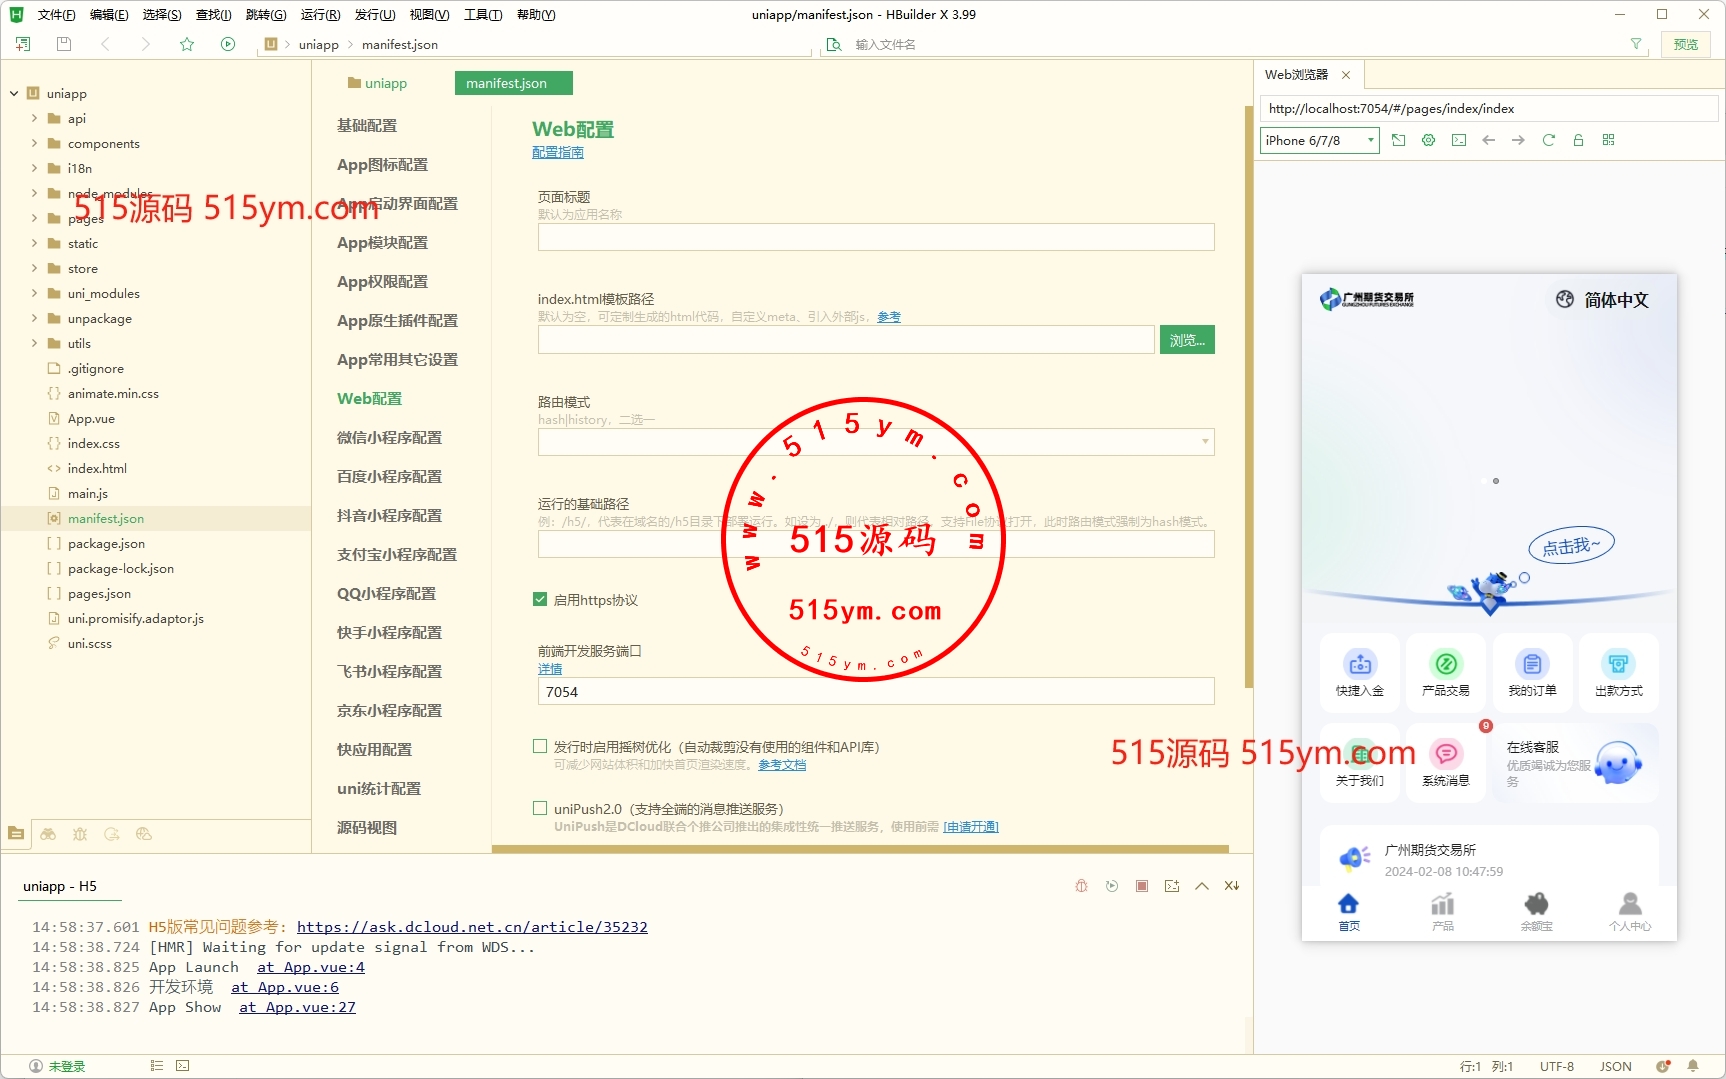1726x1079 pixels.
Task: Open browser preview settings gear
Action: (x=1428, y=140)
